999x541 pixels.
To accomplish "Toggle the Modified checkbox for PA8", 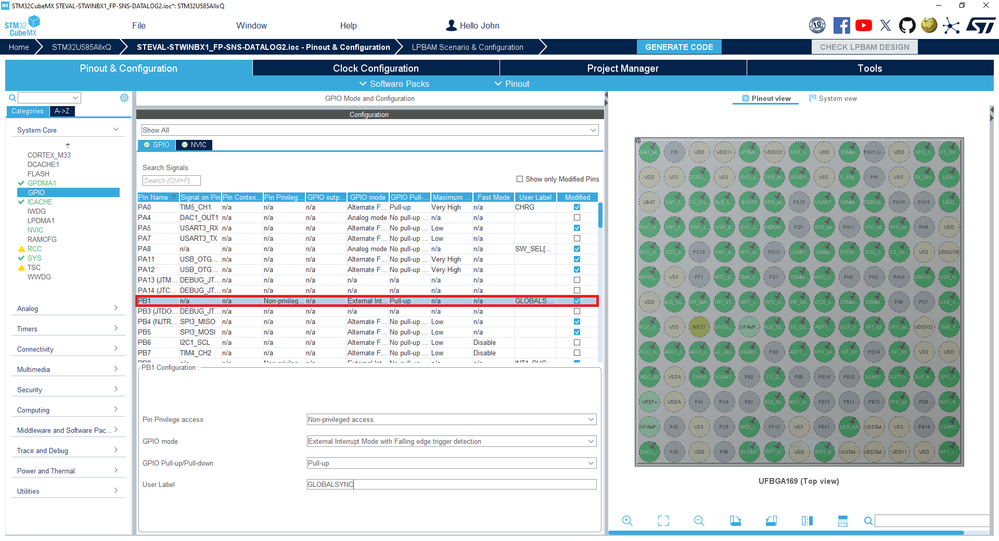I will (x=577, y=249).
